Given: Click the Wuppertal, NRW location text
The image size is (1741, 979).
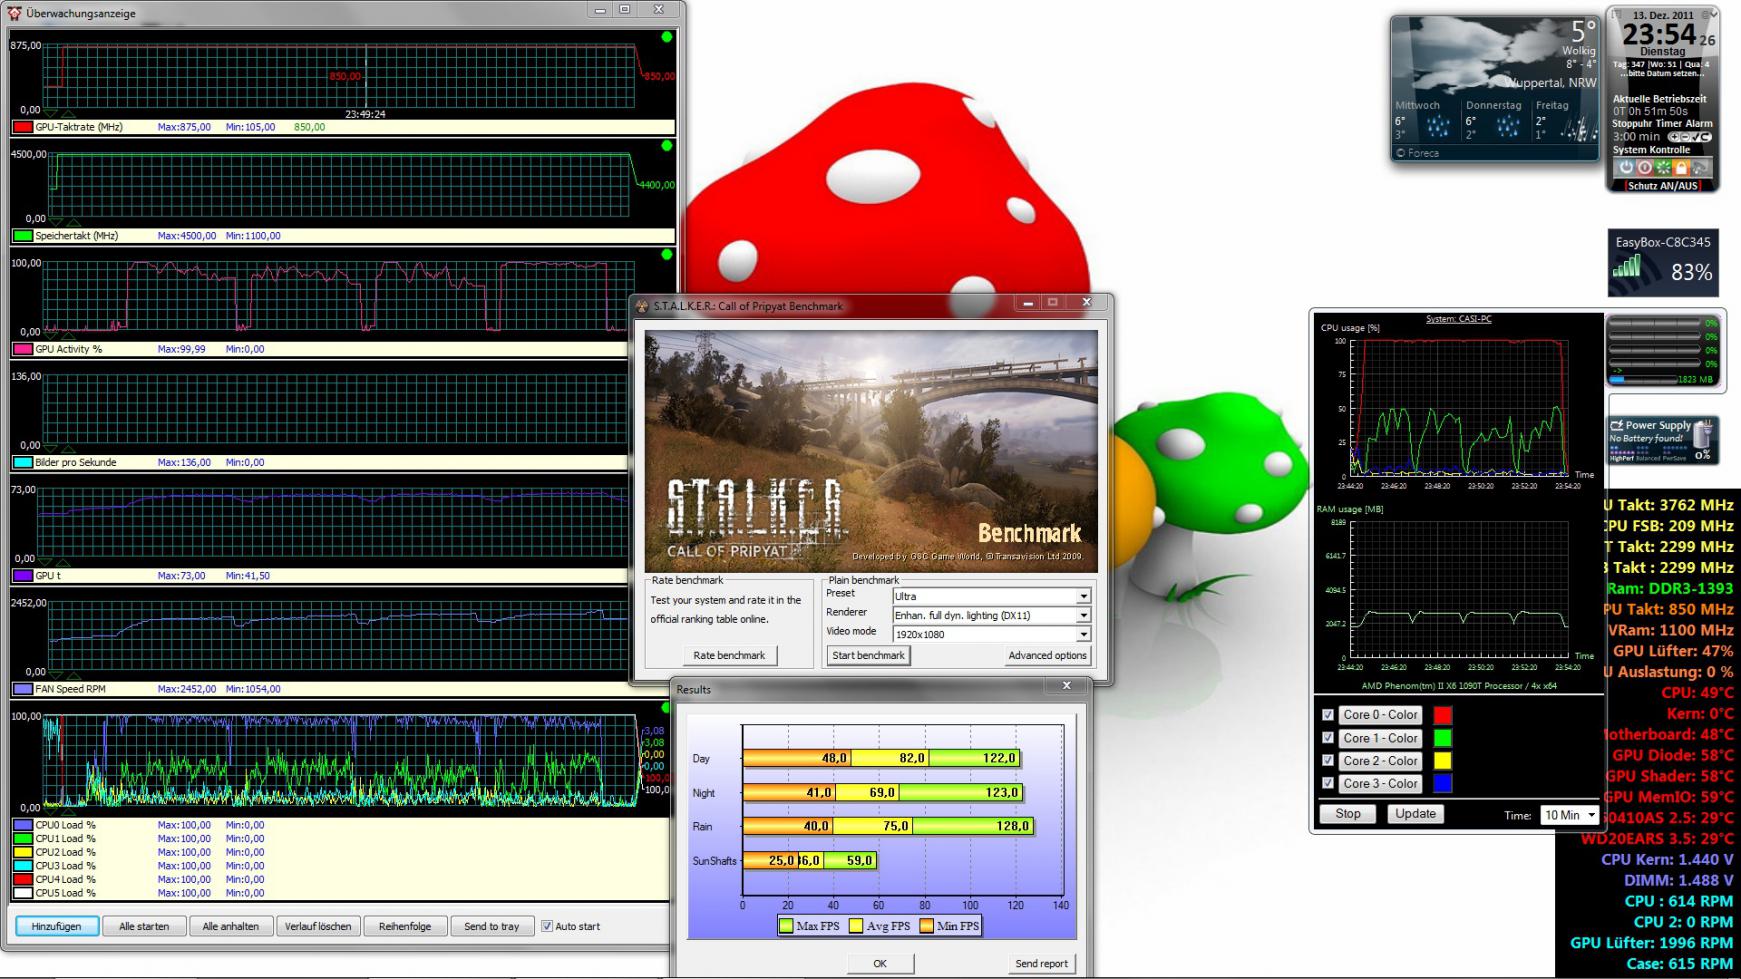Looking at the screenshot, I should tap(1551, 83).
